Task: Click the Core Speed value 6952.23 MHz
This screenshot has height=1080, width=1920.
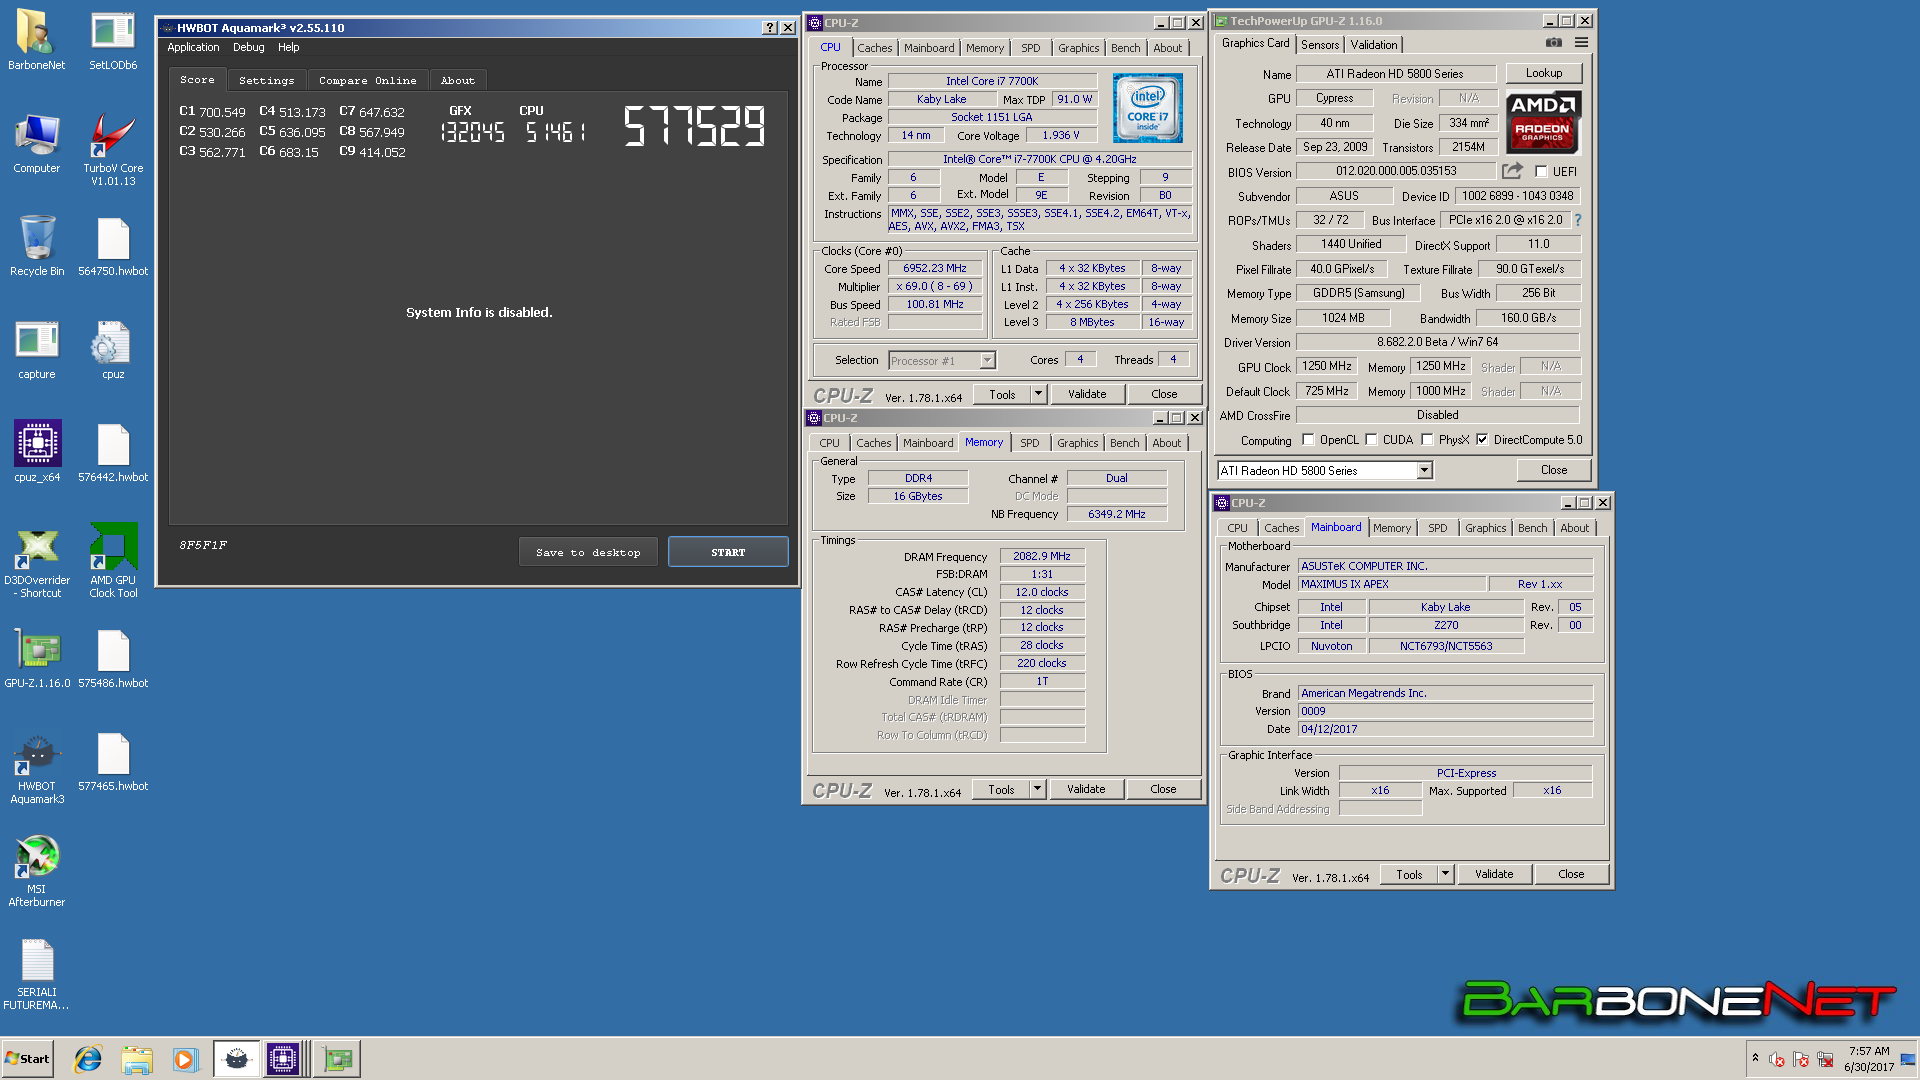Action: click(935, 268)
